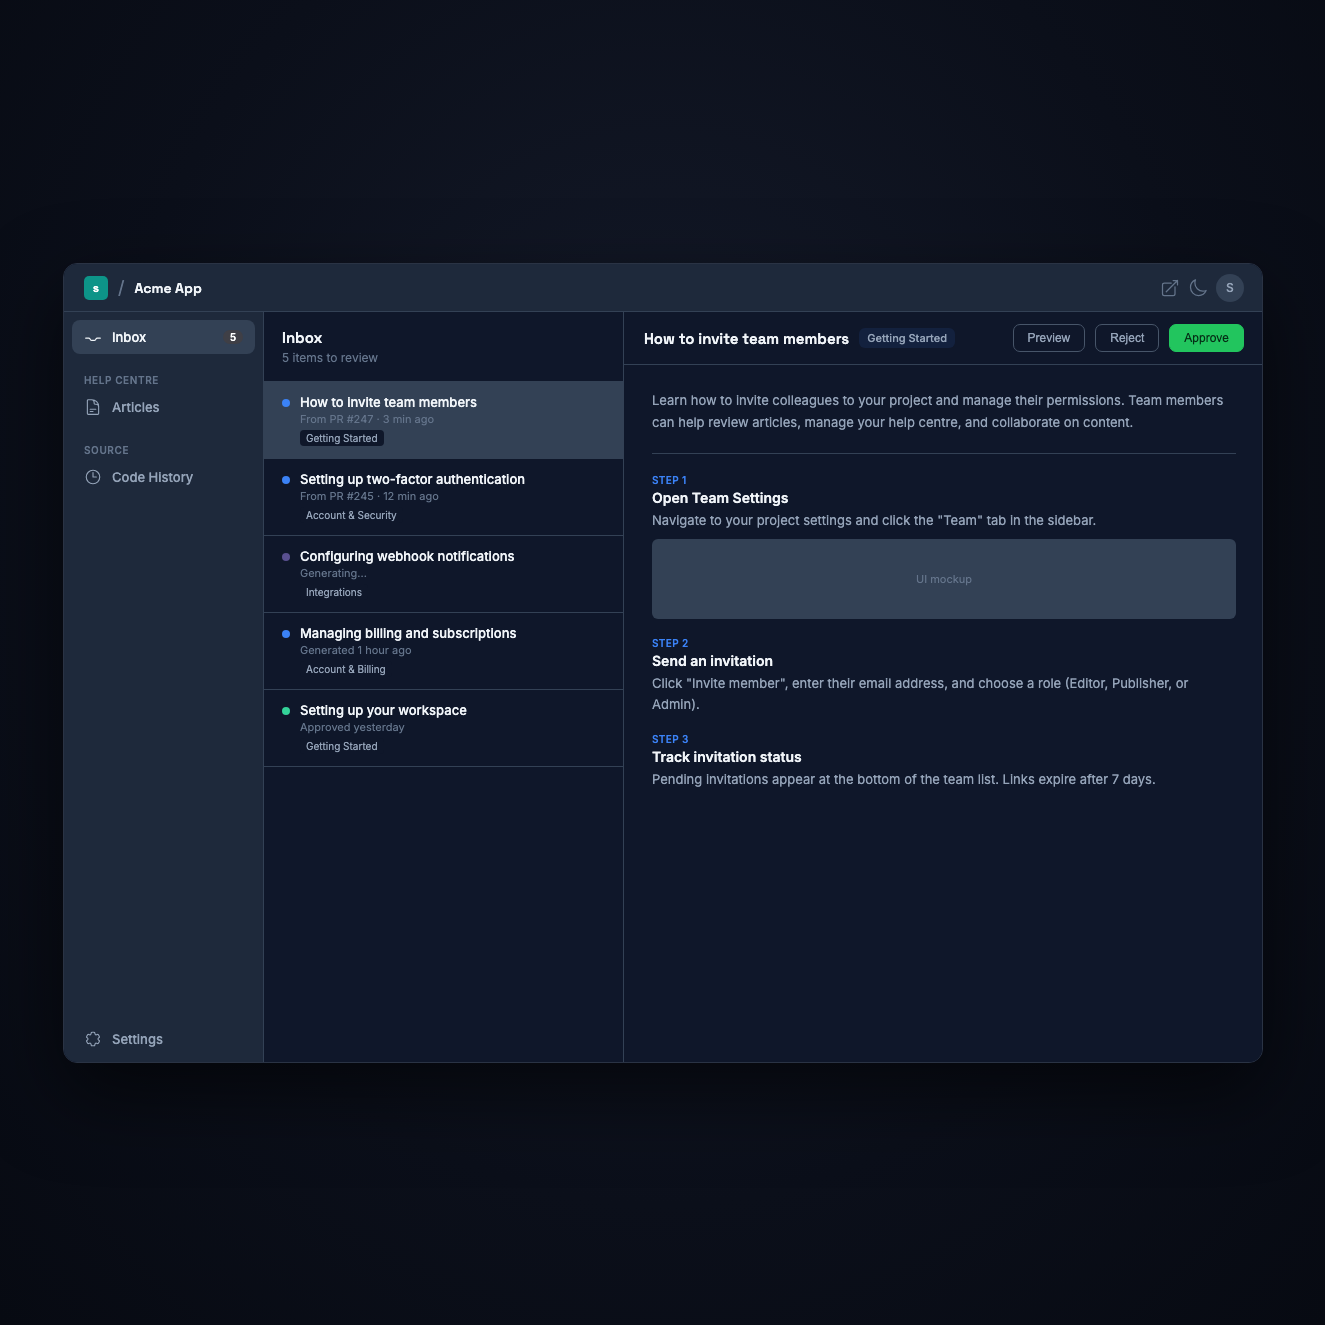This screenshot has width=1325, height=1325.
Task: Click the Articles document icon
Action: tap(93, 407)
